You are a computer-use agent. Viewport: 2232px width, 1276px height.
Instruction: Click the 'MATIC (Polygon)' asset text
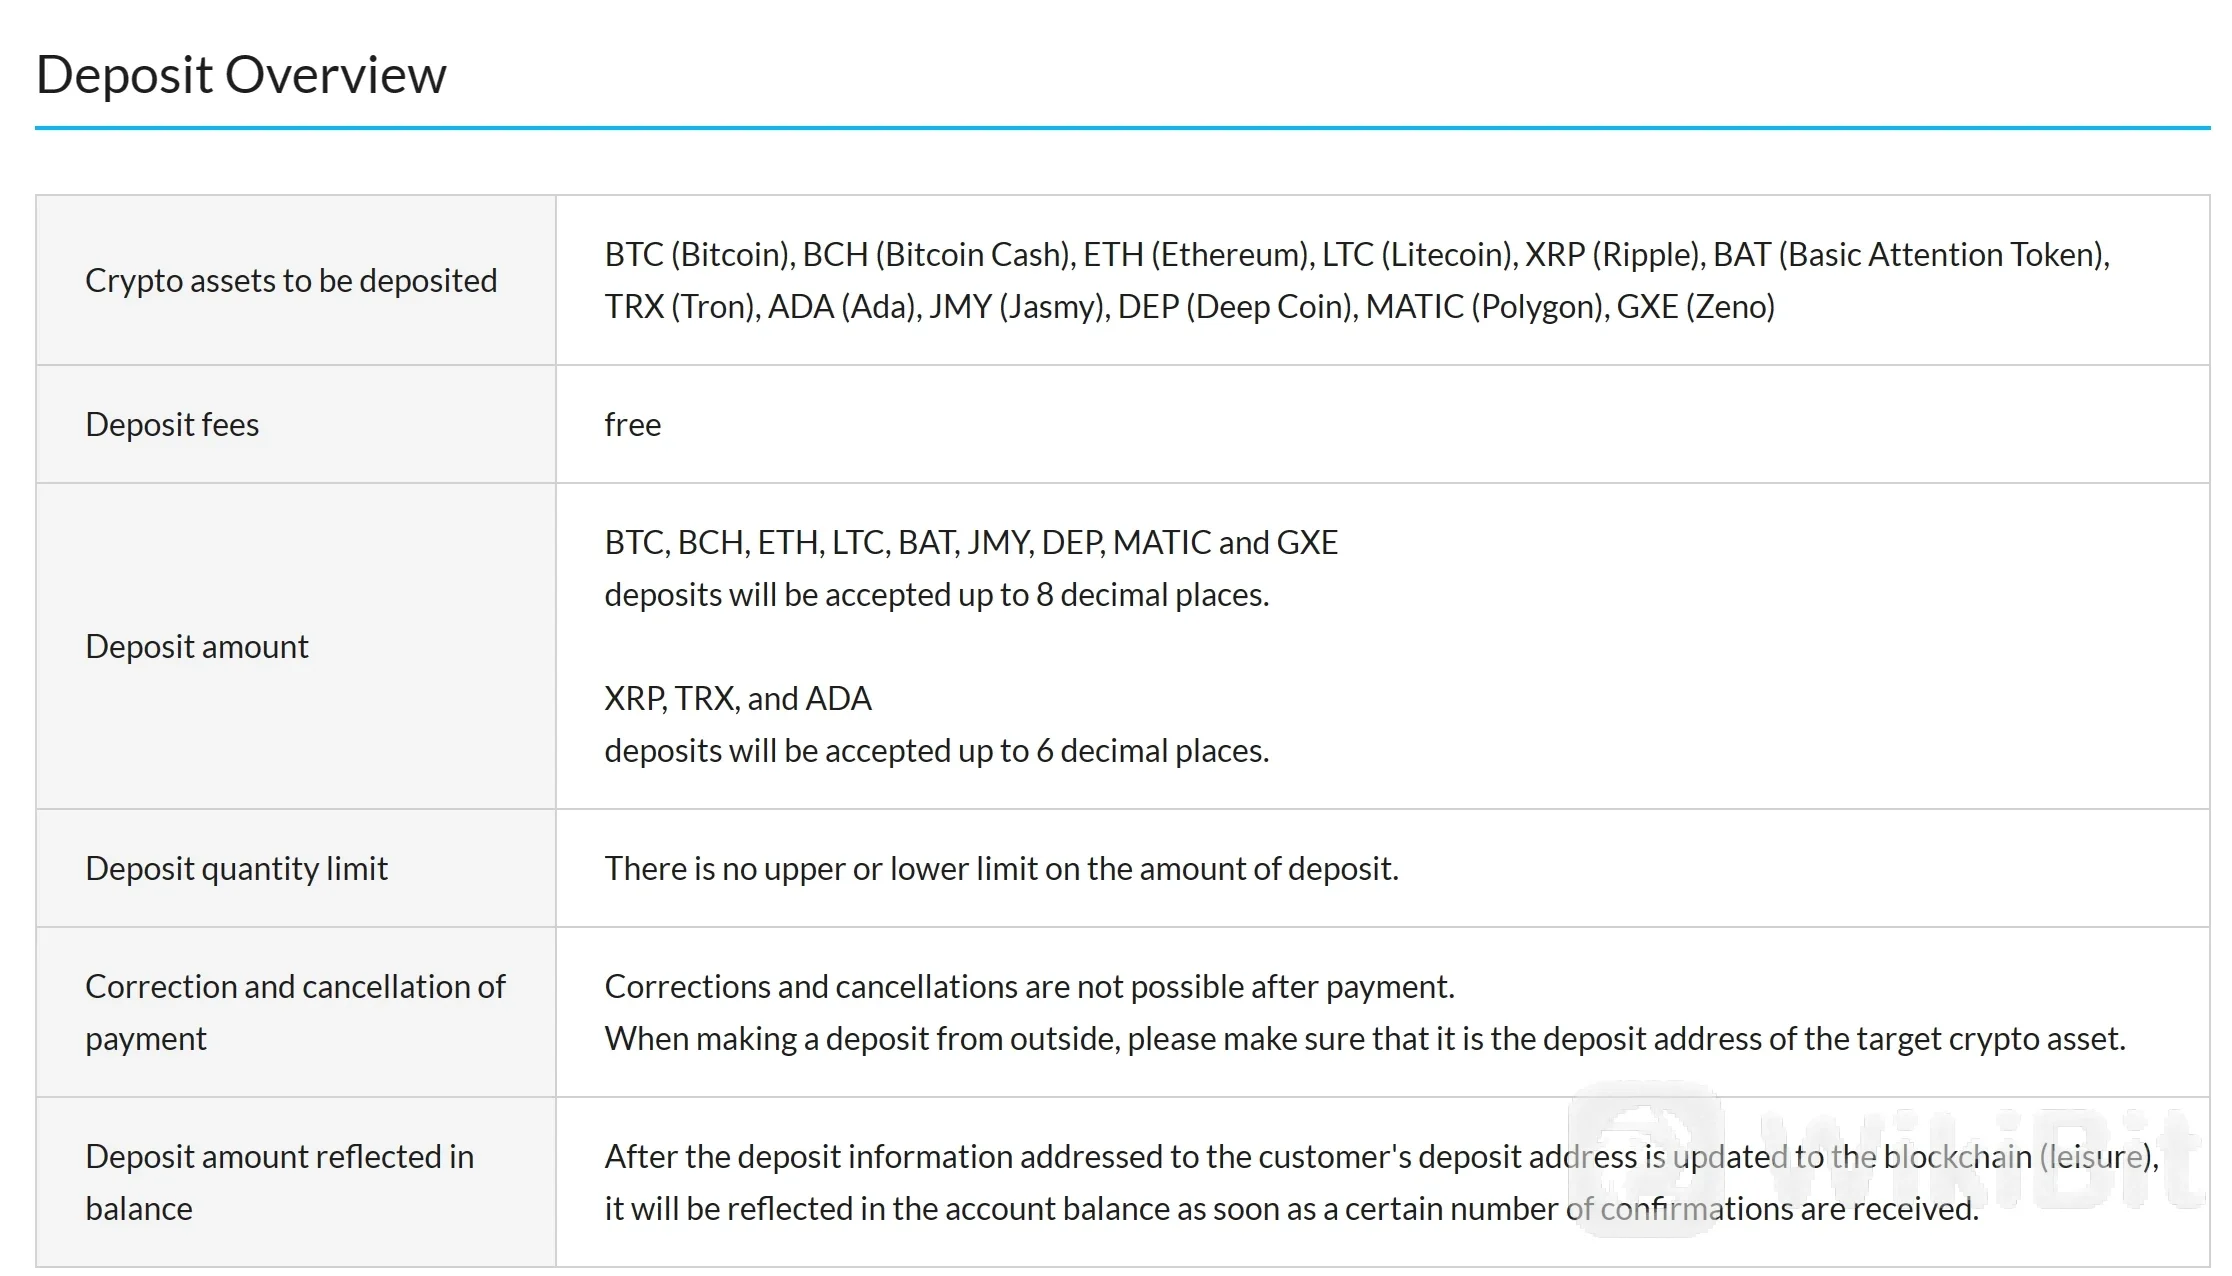point(1484,307)
